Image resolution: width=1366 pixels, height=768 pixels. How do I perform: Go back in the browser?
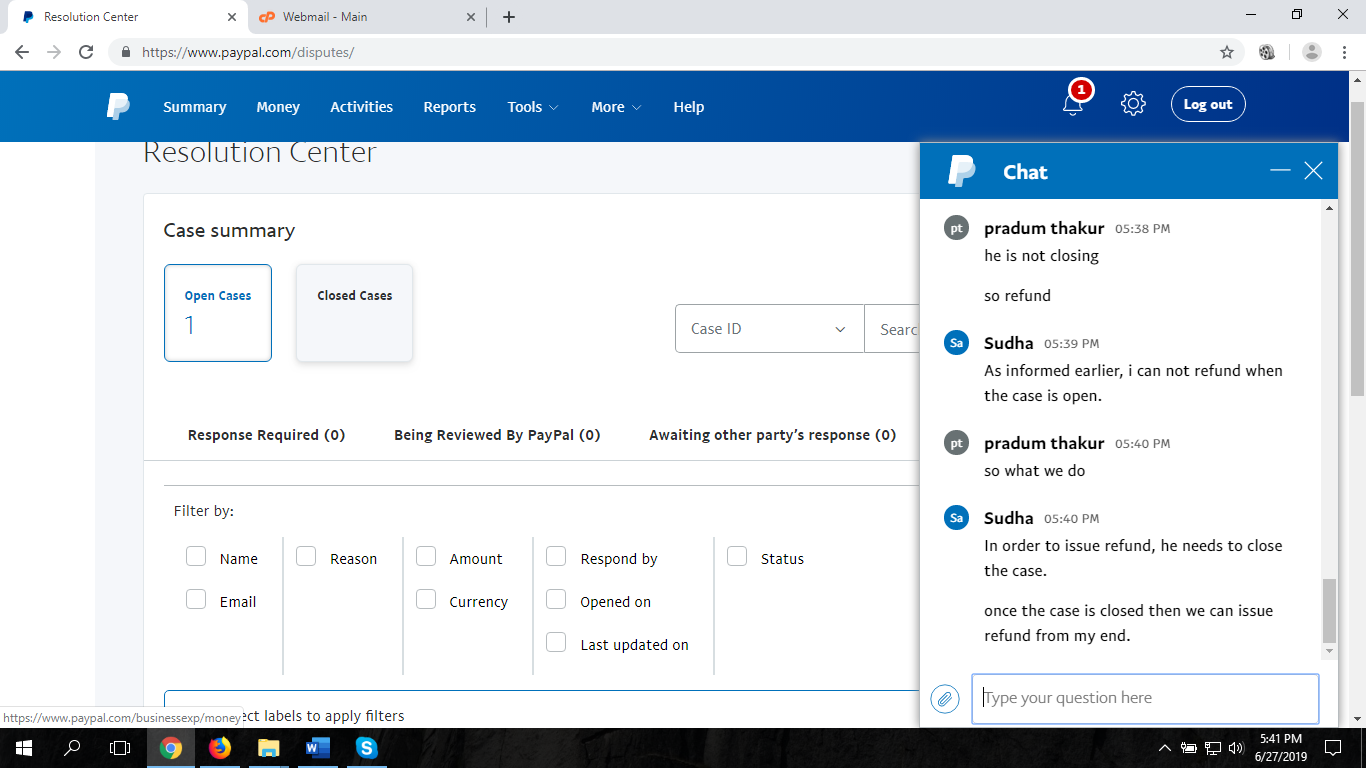(x=22, y=52)
